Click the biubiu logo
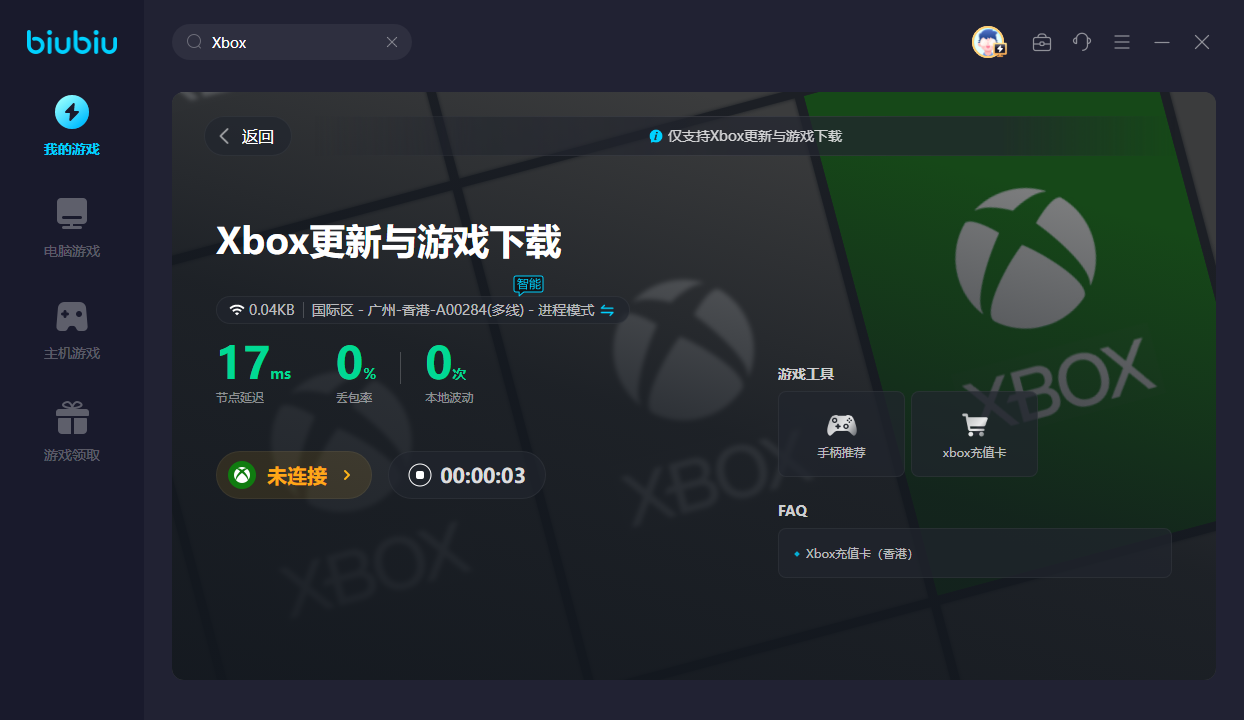1244x720 pixels. click(x=72, y=42)
